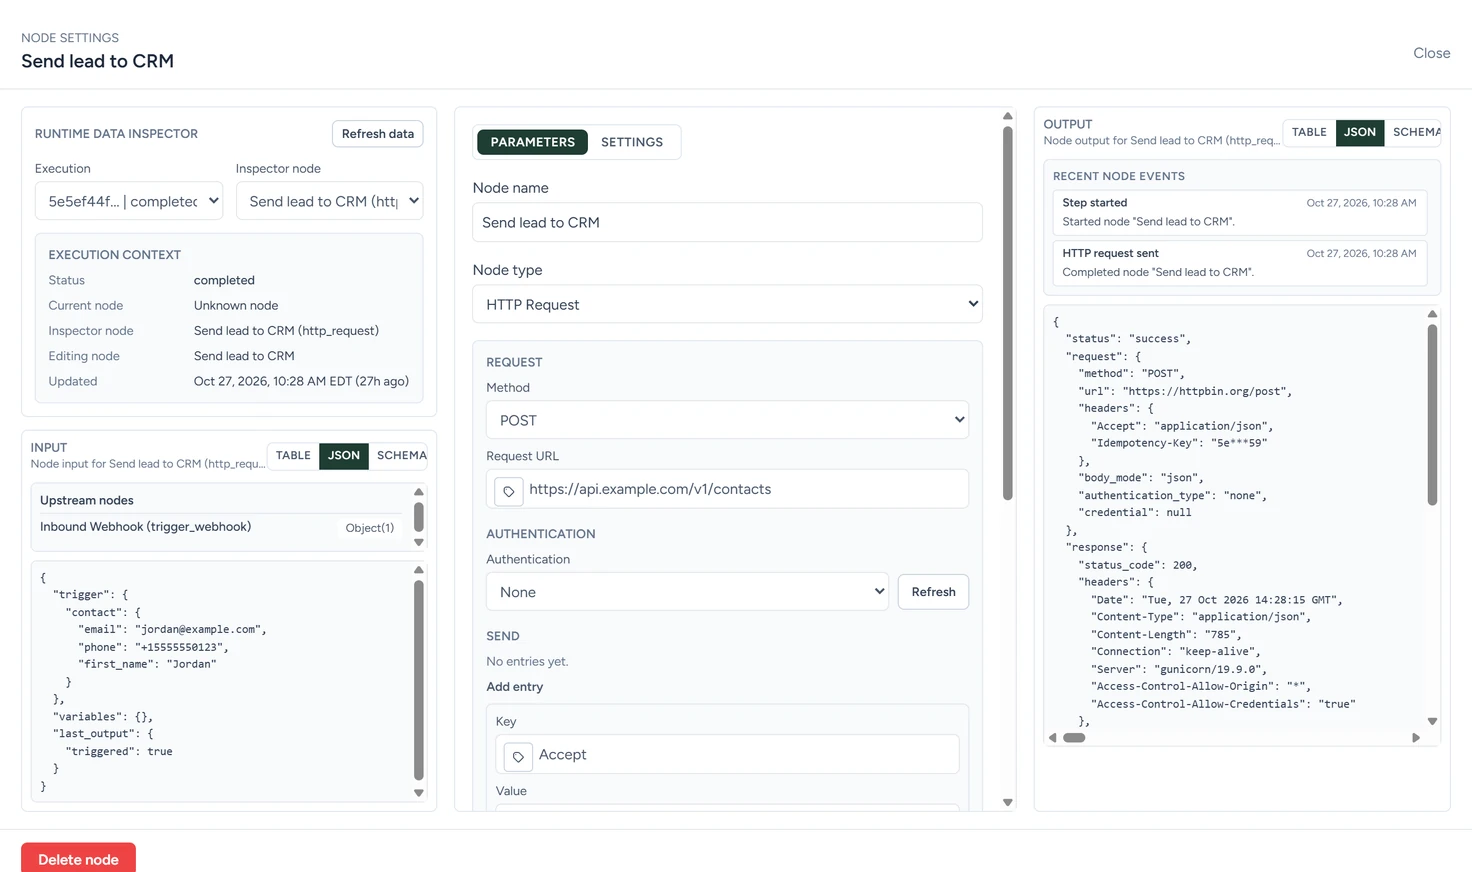The height and width of the screenshot is (872, 1472).
Task: Close the node settings panel
Action: [1431, 53]
